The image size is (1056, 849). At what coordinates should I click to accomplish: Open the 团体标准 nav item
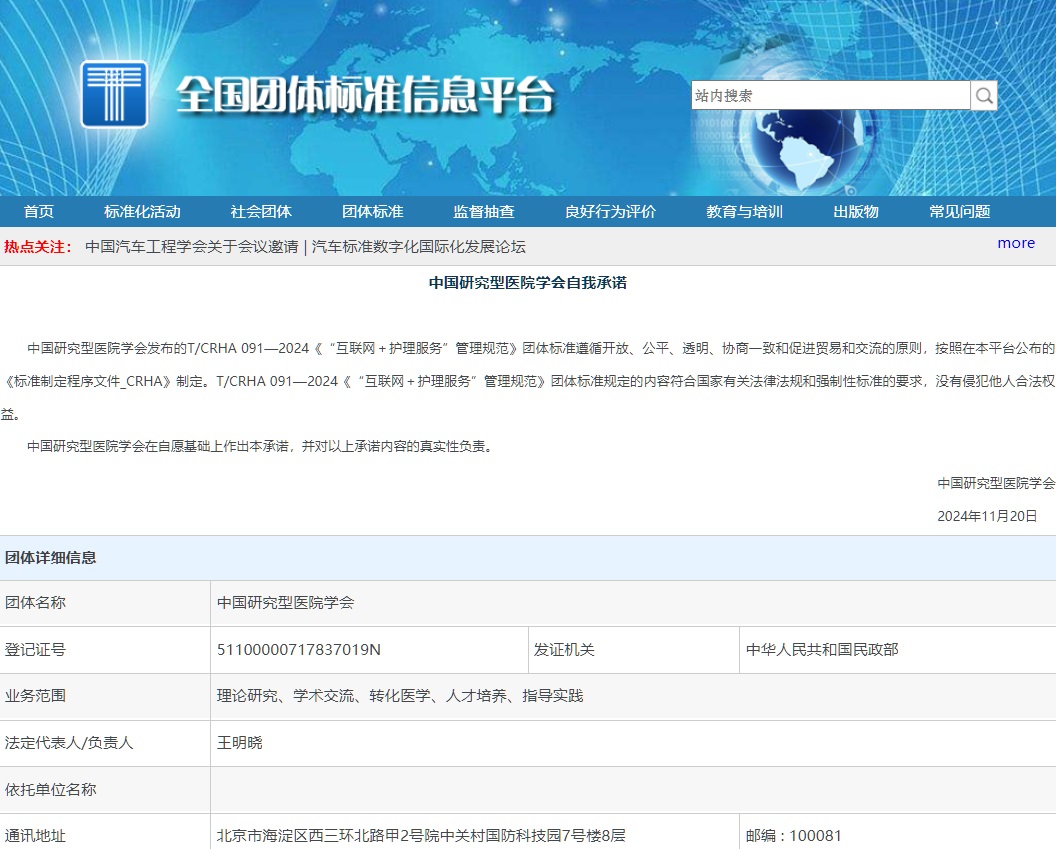(372, 211)
